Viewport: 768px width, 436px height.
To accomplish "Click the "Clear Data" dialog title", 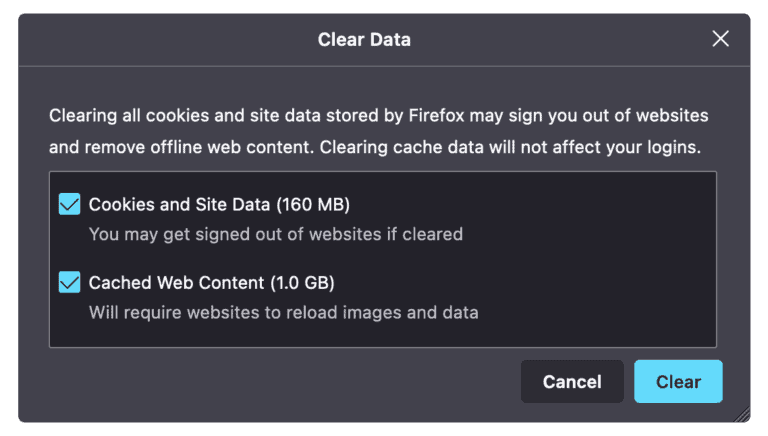I will point(364,40).
